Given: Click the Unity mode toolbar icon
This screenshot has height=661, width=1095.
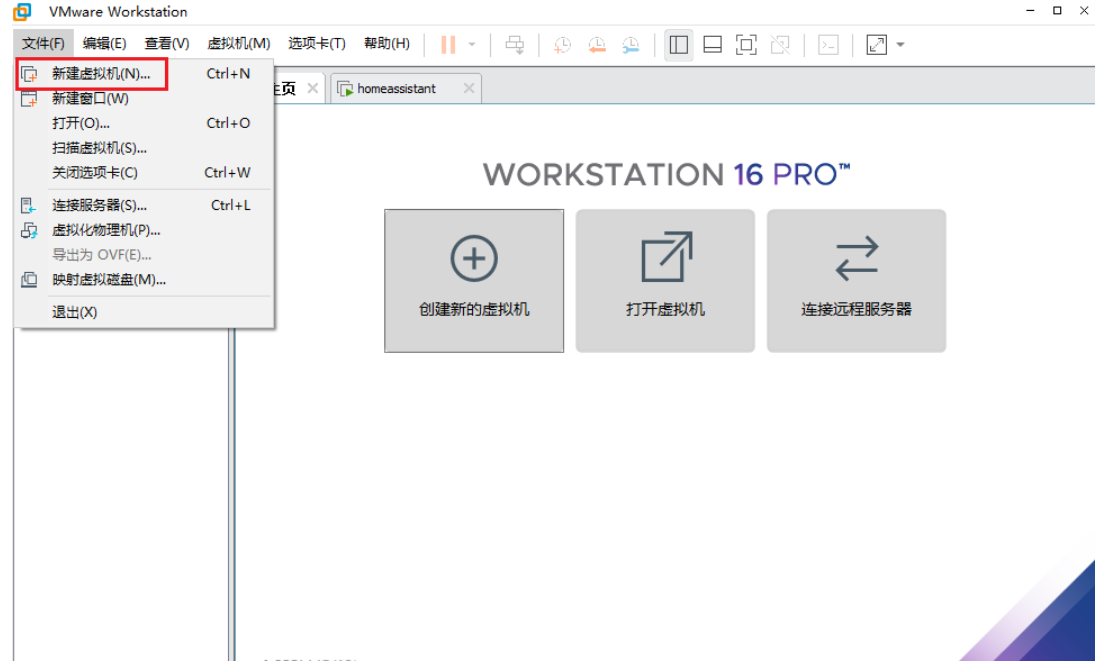Looking at the screenshot, I should point(780,45).
